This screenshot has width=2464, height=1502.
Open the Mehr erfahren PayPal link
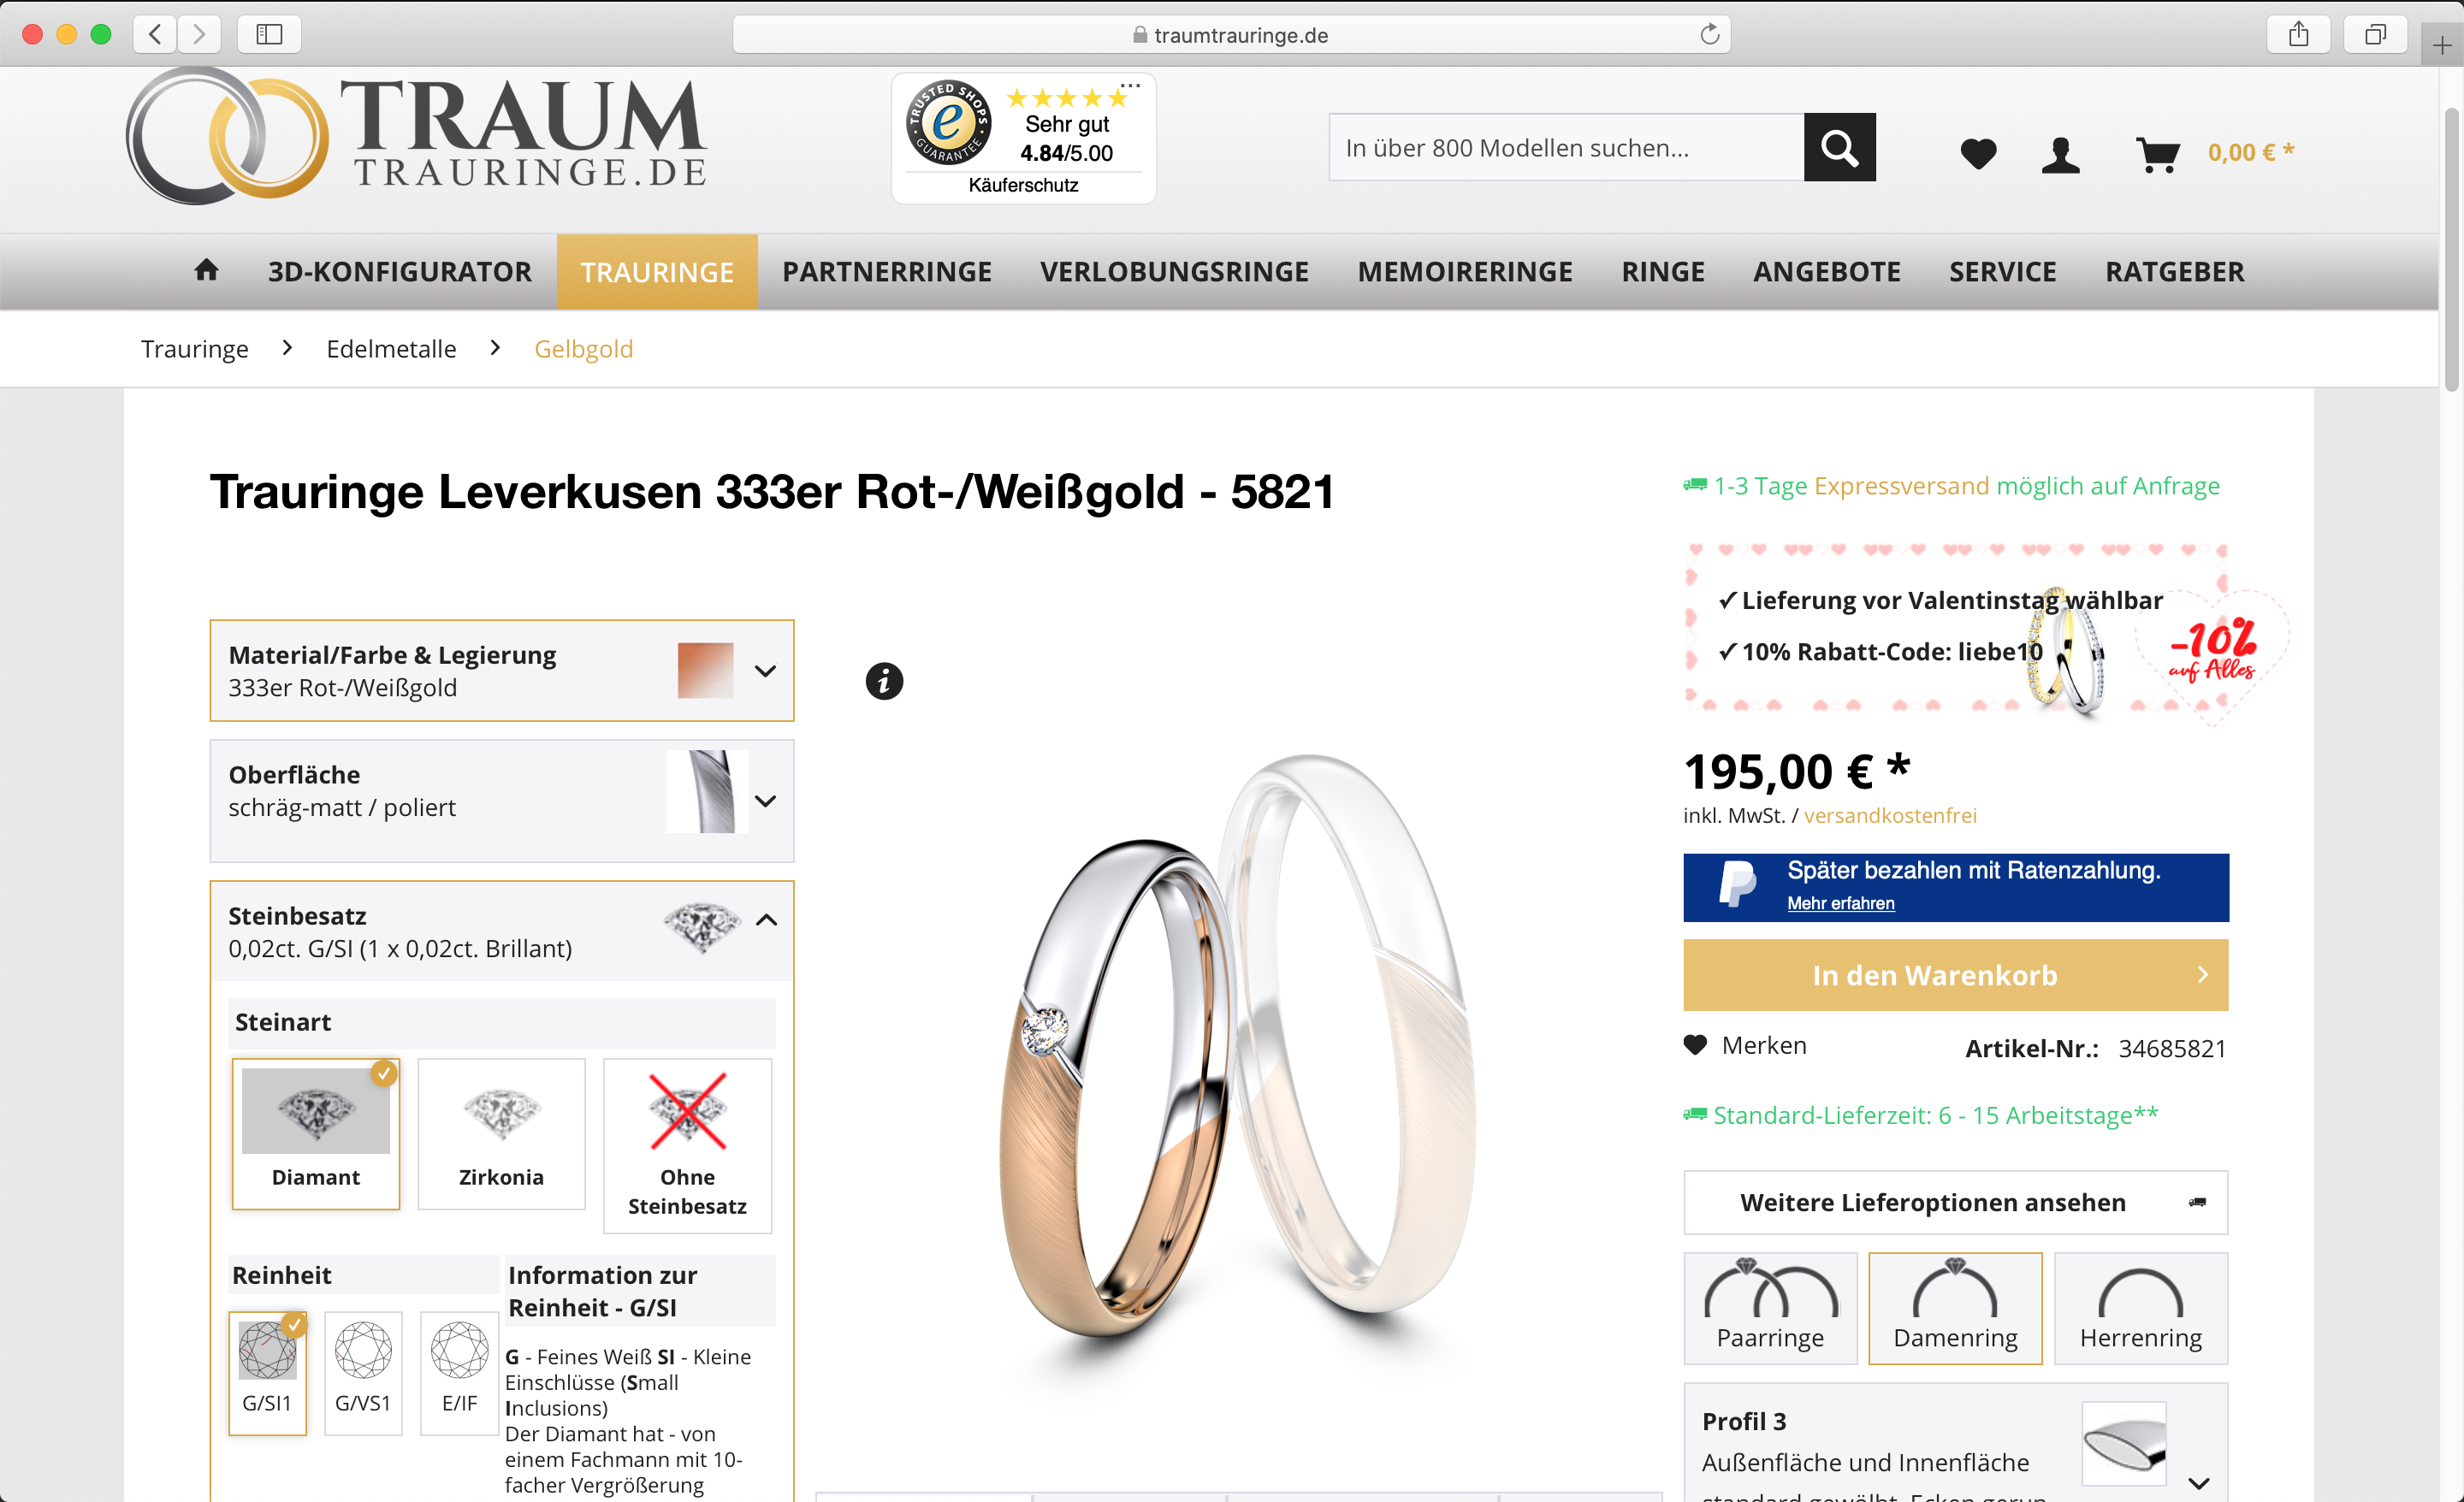click(x=1840, y=903)
